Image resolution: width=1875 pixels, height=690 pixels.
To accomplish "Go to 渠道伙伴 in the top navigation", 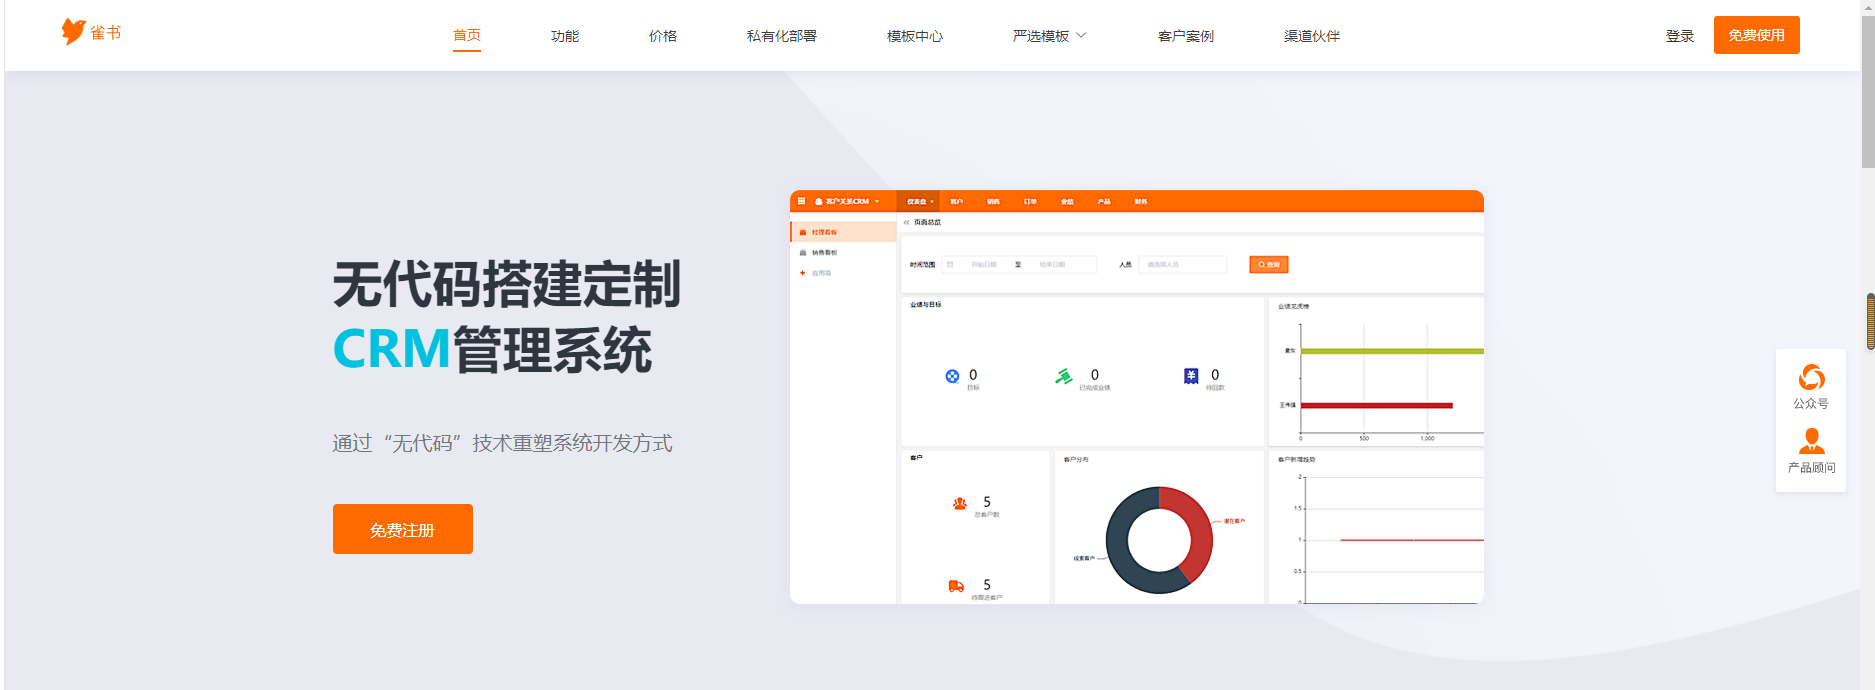I will pyautogui.click(x=1312, y=36).
